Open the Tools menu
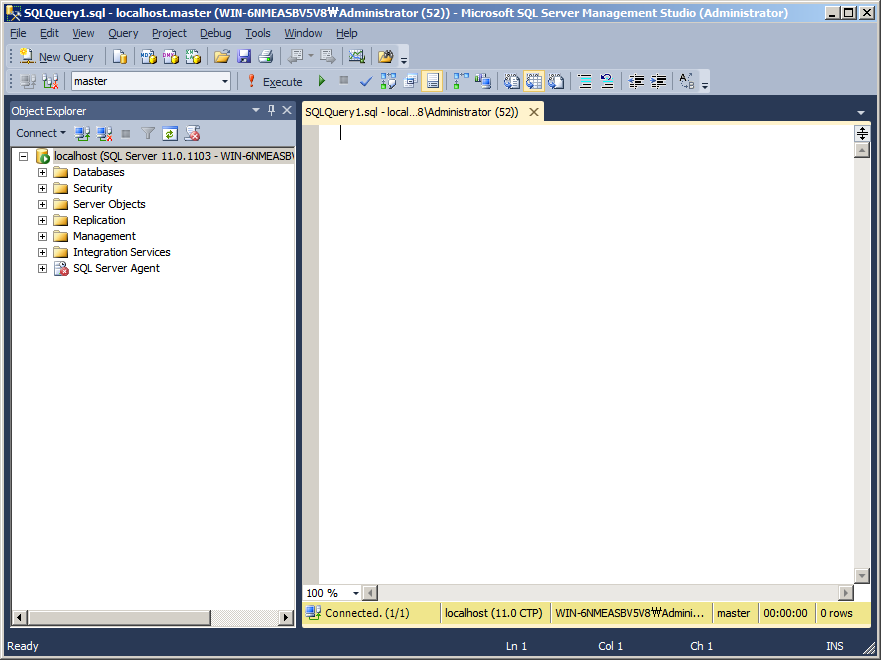 [258, 33]
